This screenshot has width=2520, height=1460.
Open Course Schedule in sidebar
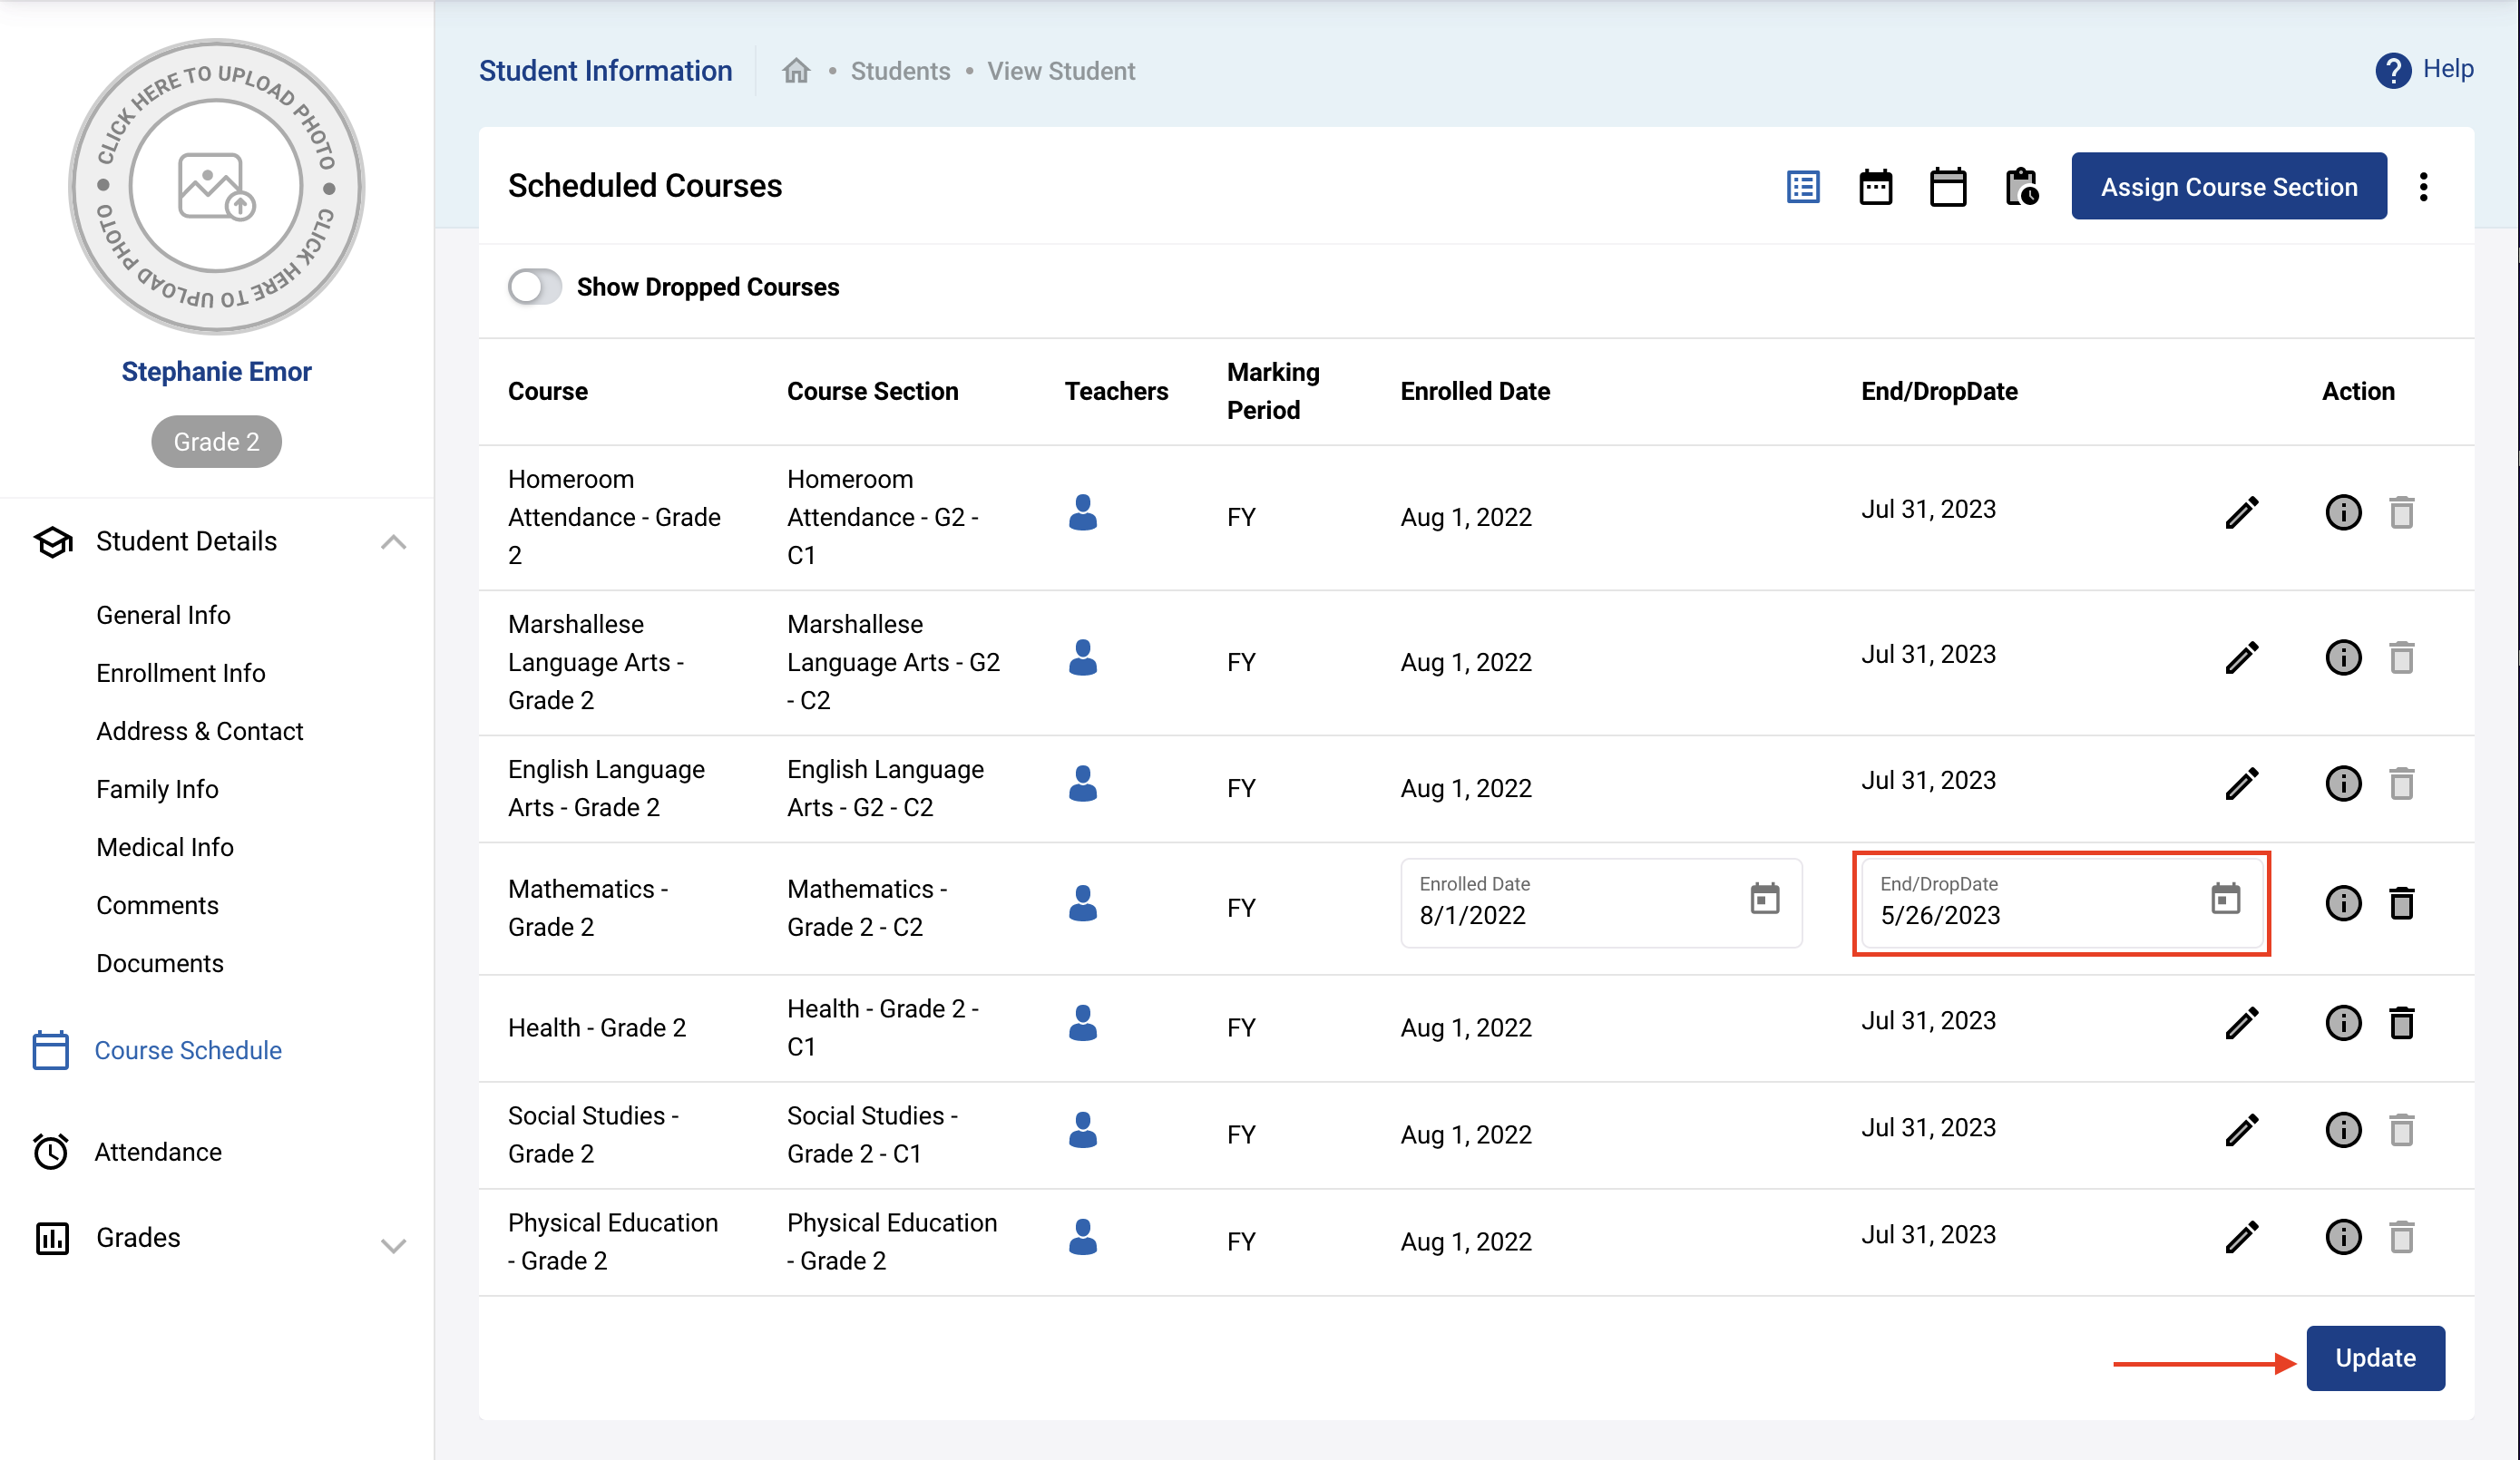pyautogui.click(x=187, y=1050)
